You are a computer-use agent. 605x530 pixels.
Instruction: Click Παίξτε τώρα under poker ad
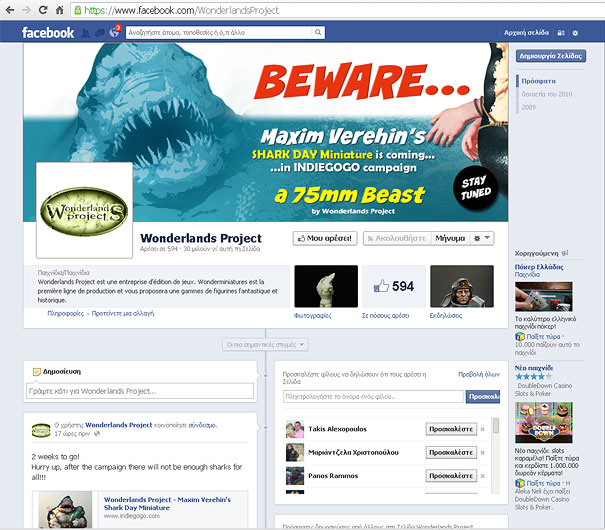(543, 336)
